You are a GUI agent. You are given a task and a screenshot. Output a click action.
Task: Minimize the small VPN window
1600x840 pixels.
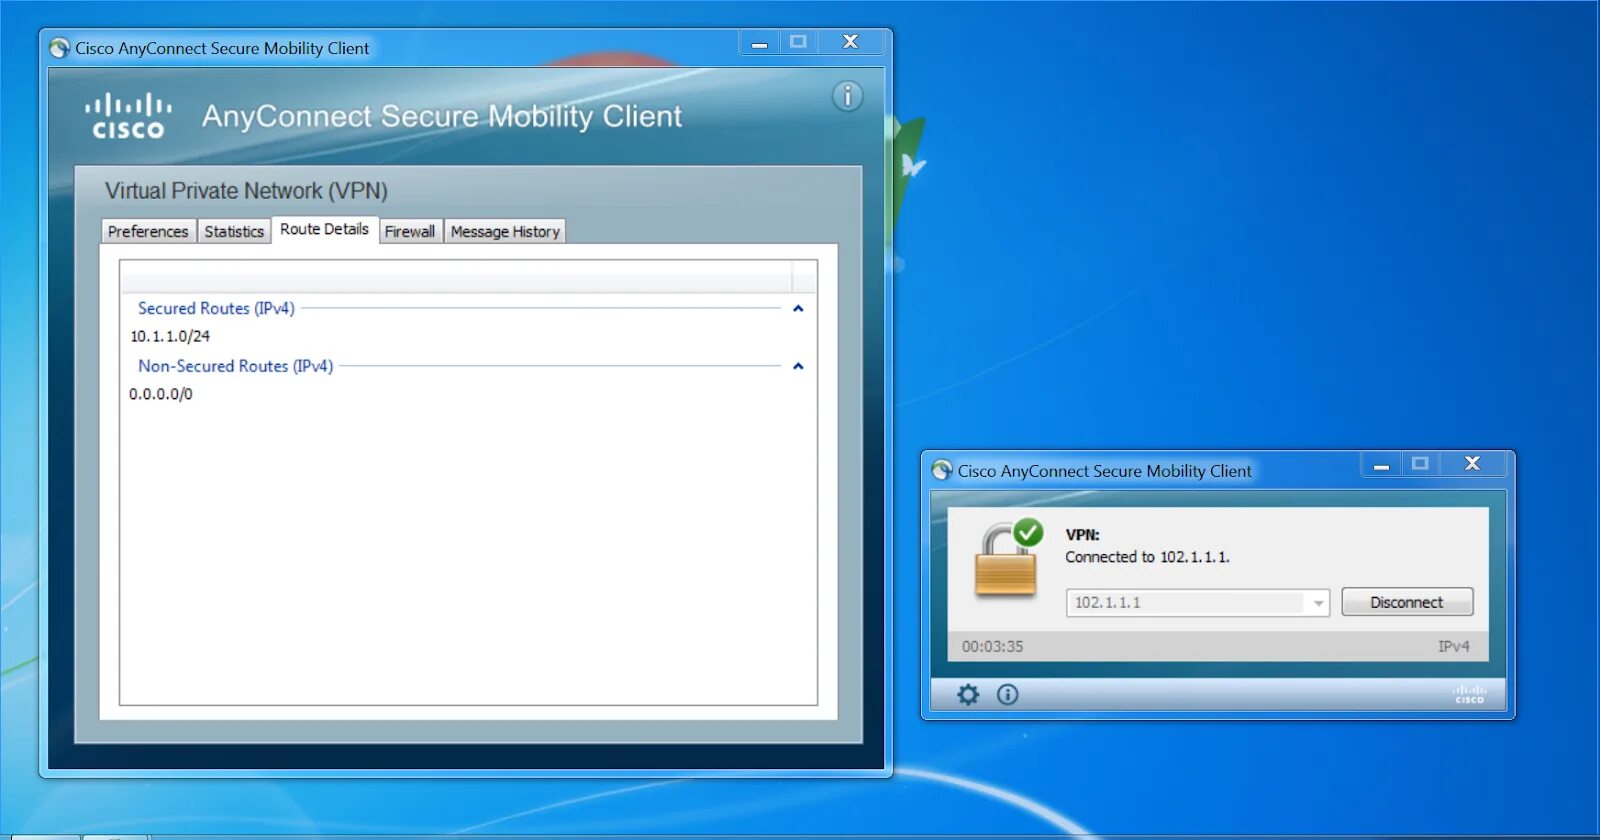click(1381, 464)
